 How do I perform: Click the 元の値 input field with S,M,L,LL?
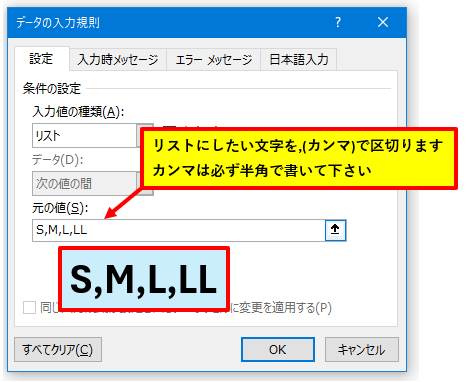click(x=179, y=230)
